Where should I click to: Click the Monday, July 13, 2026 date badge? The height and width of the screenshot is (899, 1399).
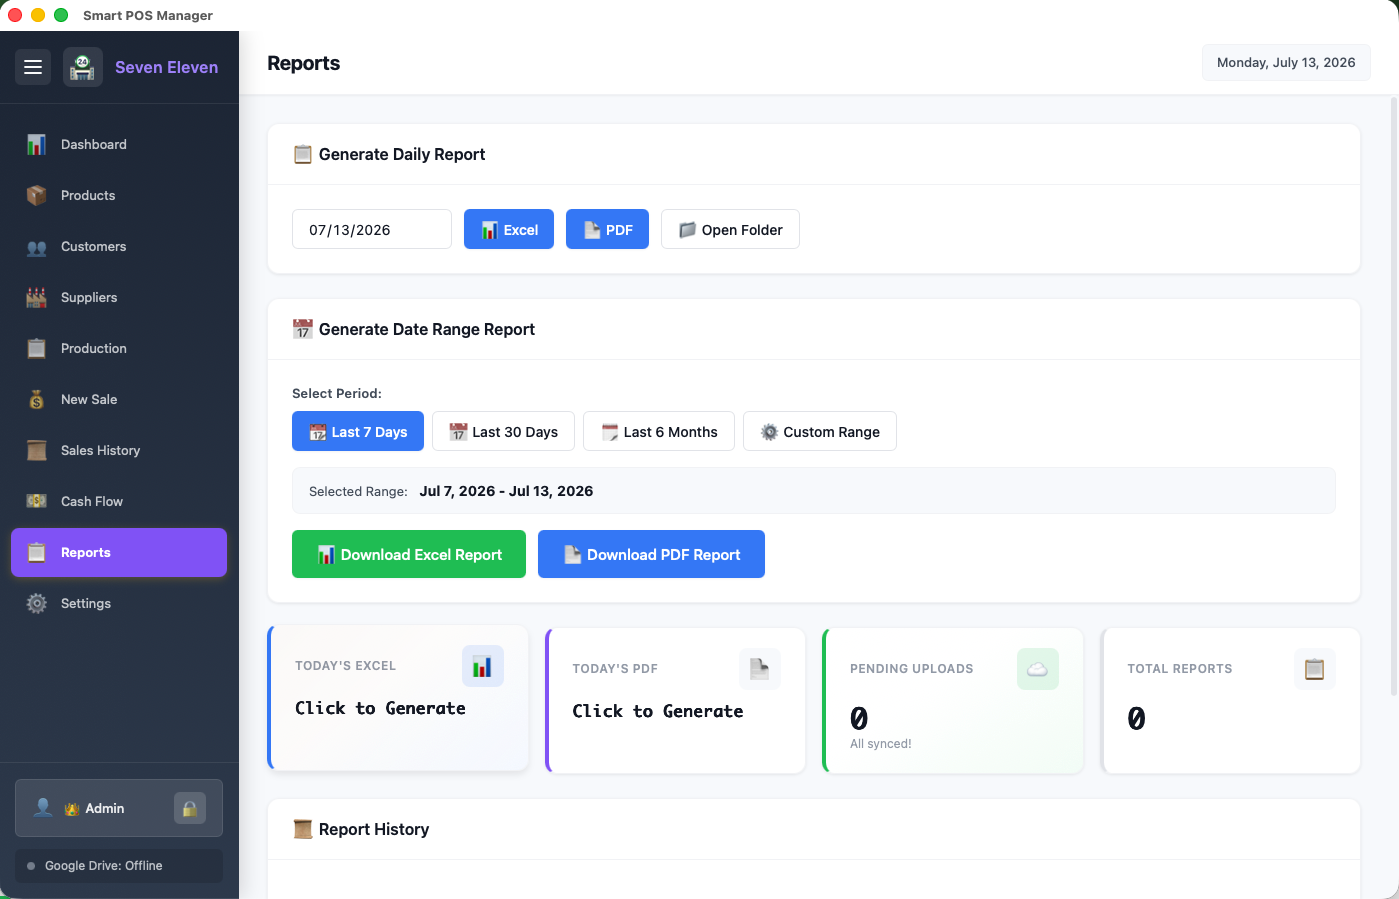(x=1286, y=62)
